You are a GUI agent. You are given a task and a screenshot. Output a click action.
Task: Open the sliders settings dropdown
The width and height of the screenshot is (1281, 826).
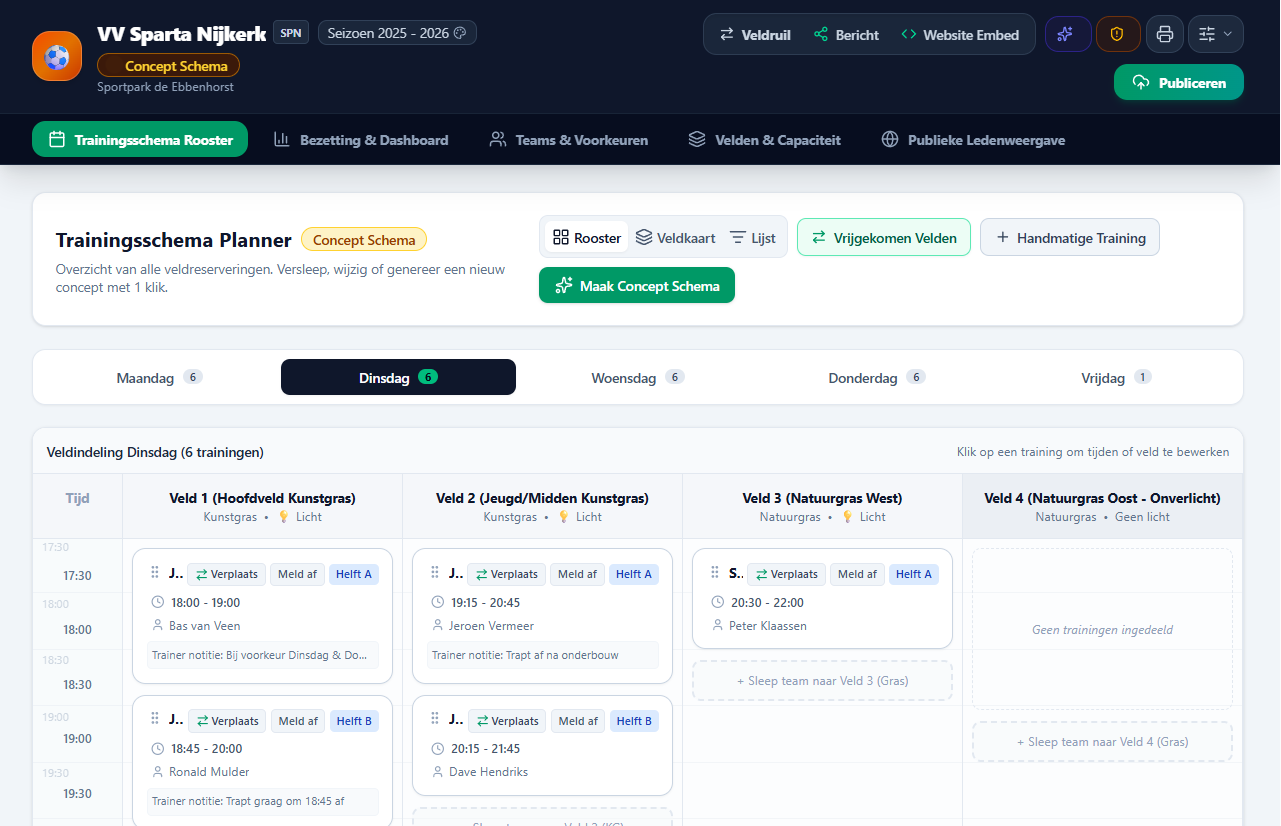[x=1216, y=34]
